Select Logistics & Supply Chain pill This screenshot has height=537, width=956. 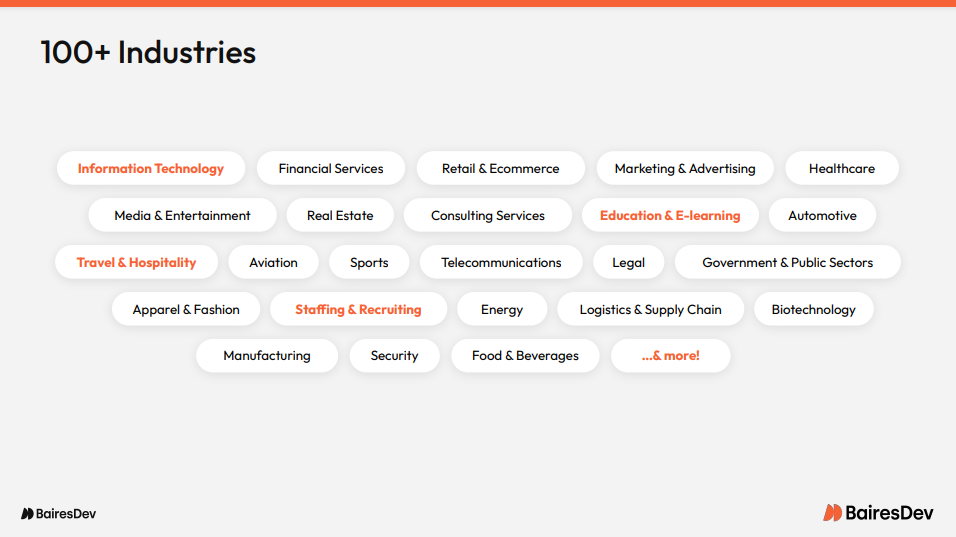point(651,309)
